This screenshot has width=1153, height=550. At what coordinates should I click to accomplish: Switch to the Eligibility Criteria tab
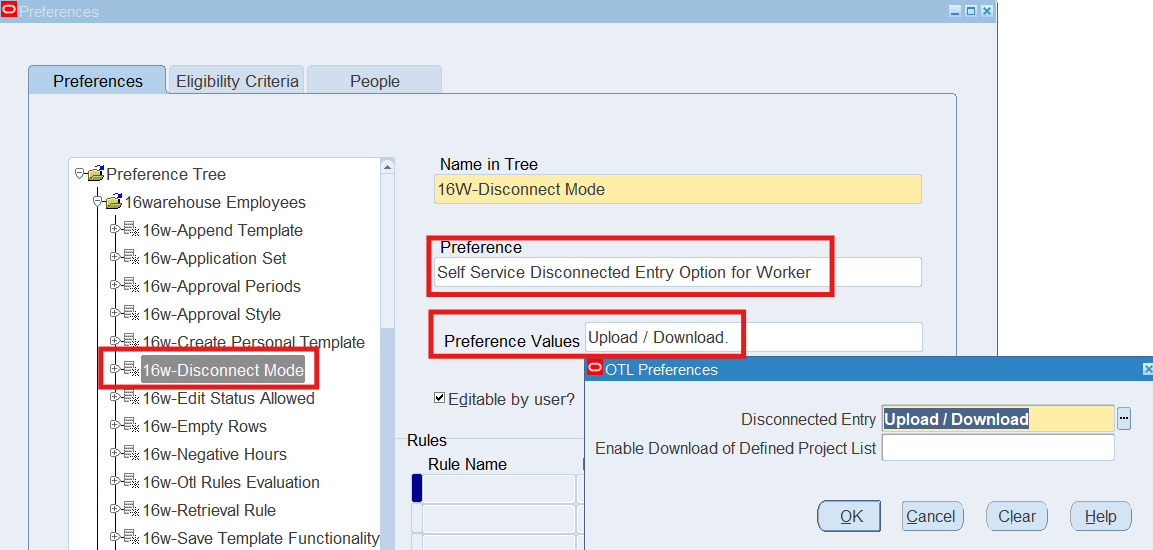click(237, 81)
